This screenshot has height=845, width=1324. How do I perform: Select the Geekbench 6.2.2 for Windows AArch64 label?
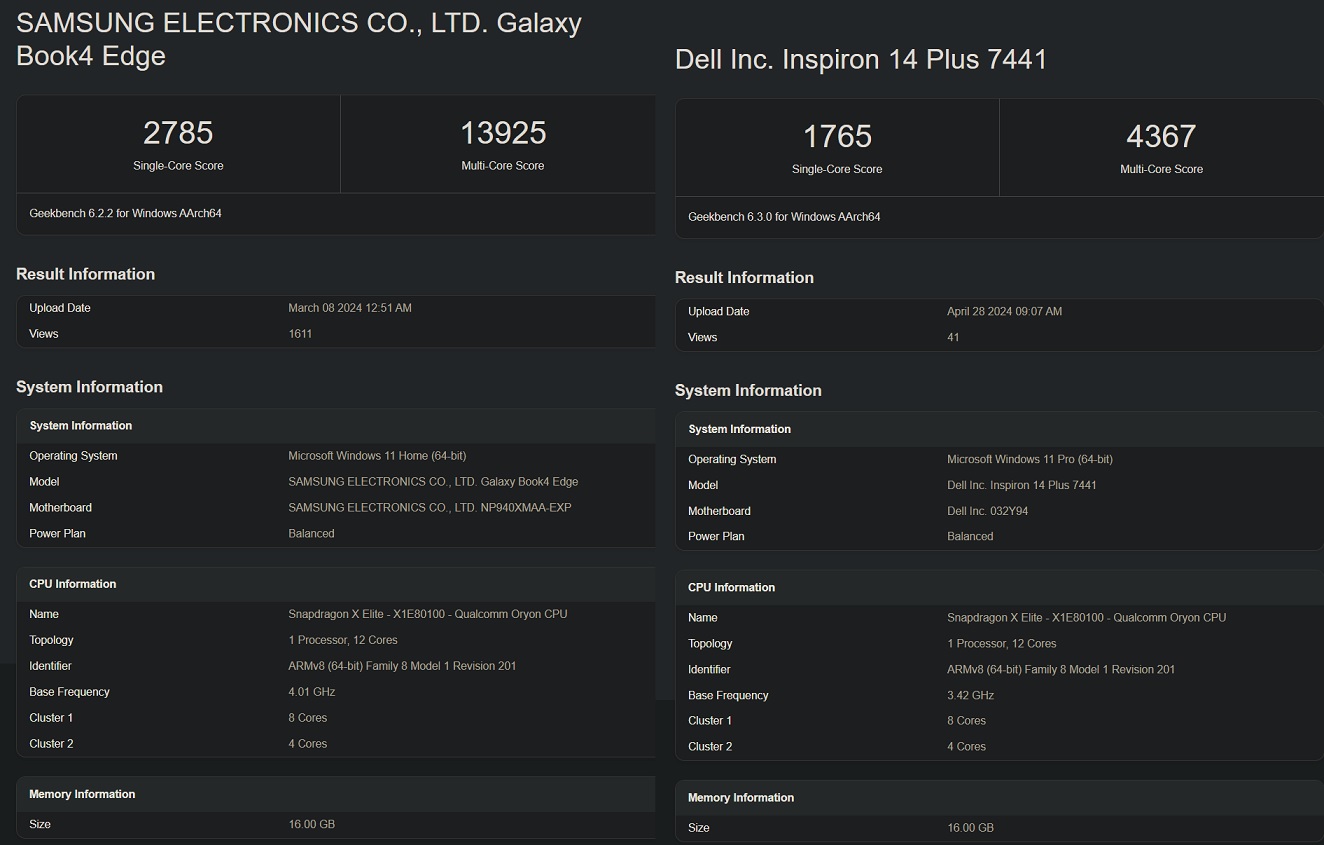pyautogui.click(x=124, y=213)
